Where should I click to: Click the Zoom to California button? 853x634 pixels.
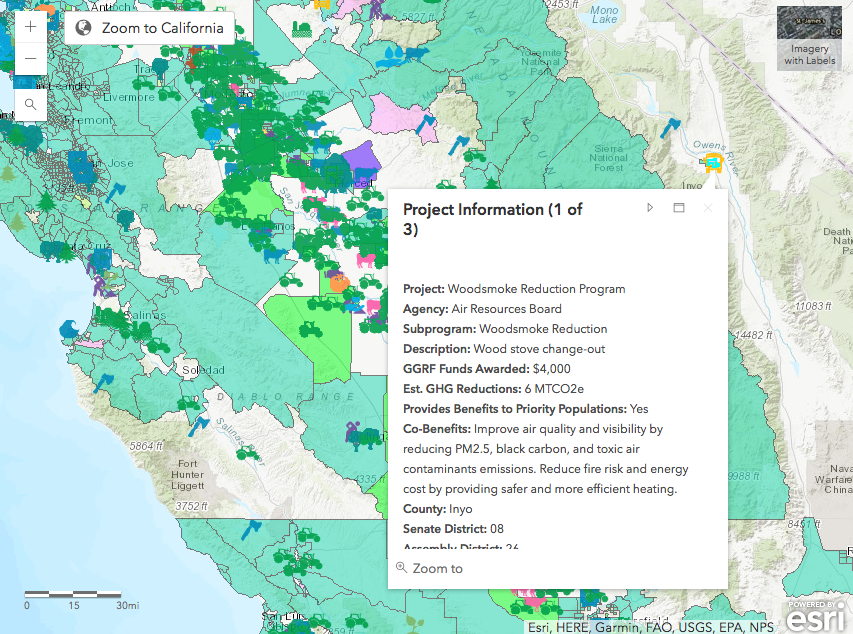[149, 28]
